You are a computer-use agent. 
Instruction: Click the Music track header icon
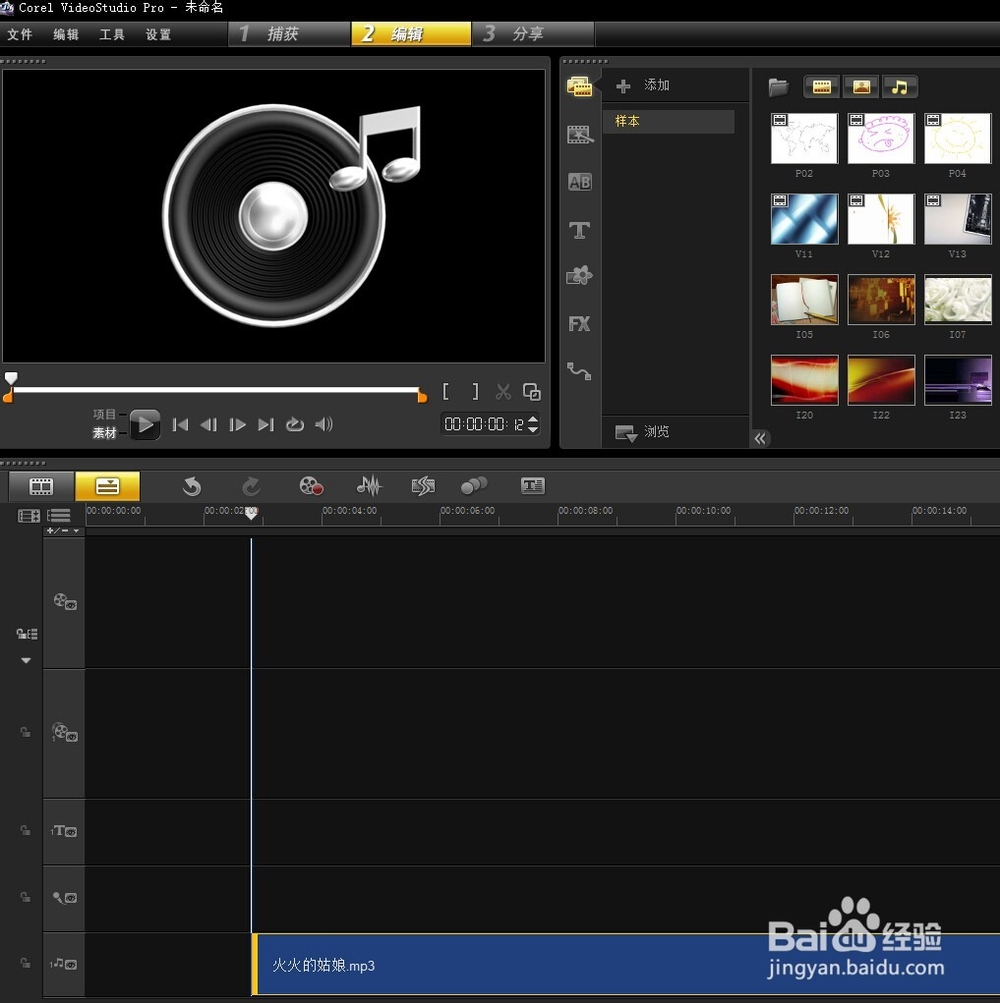[x=64, y=963]
